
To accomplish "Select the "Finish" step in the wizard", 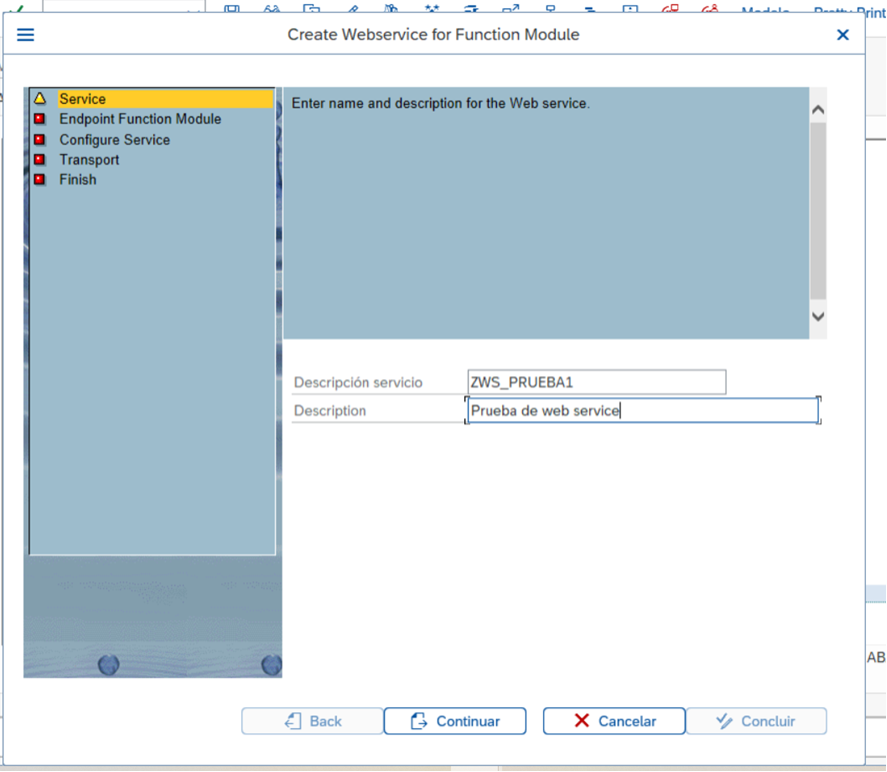I will coord(78,179).
